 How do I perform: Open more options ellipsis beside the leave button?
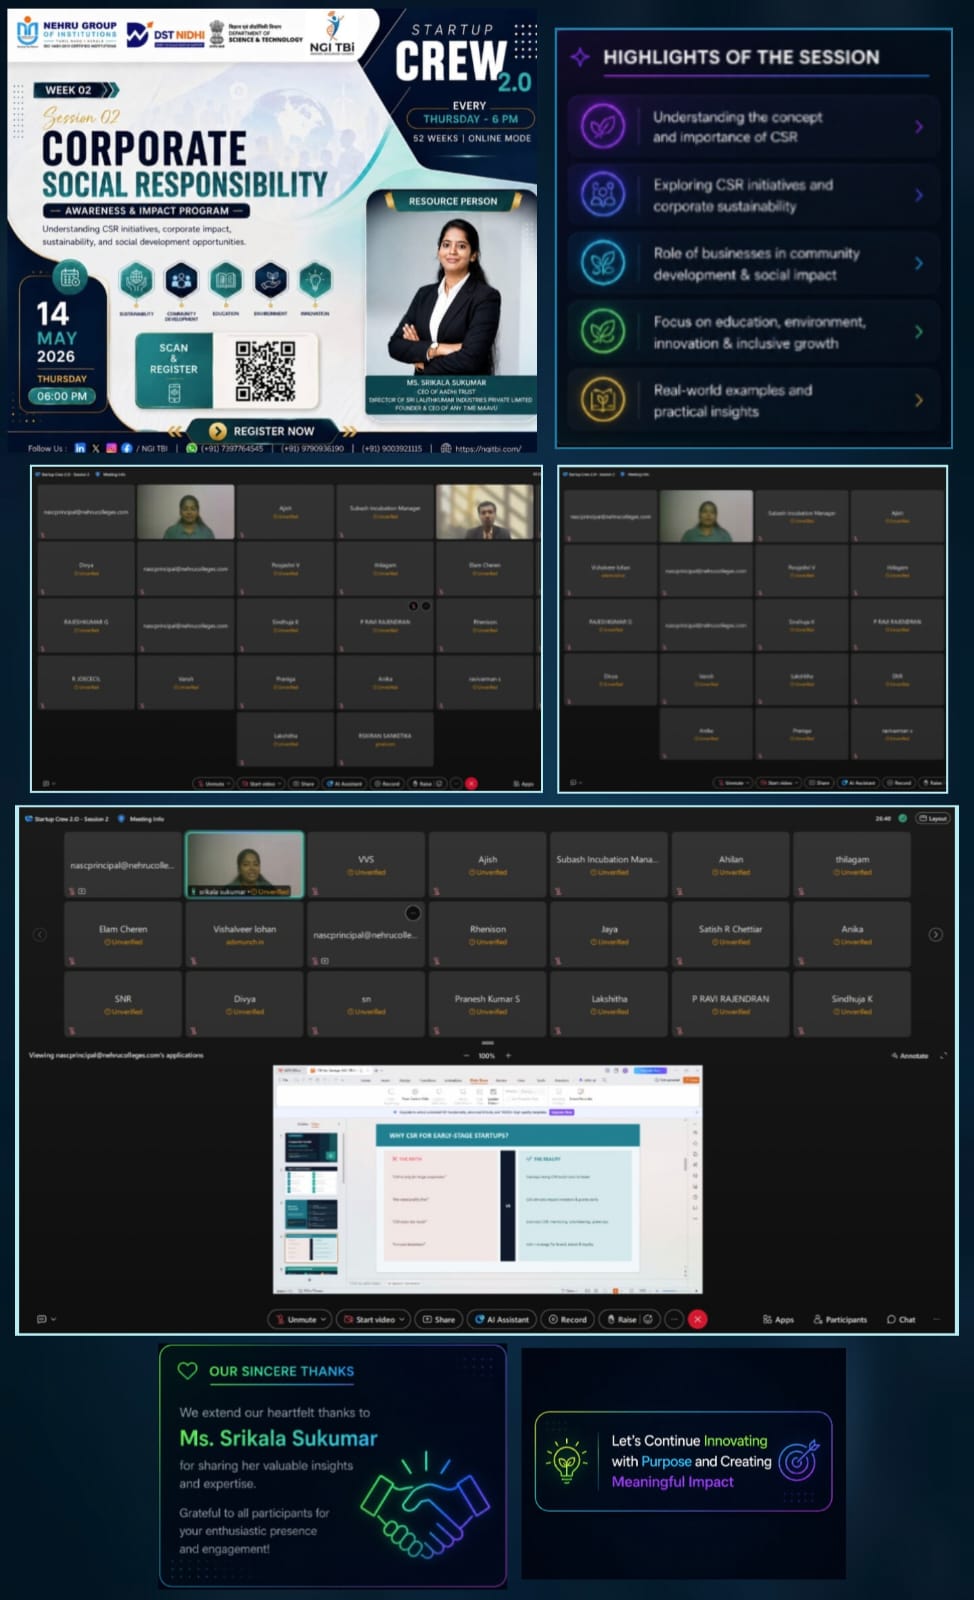674,1319
